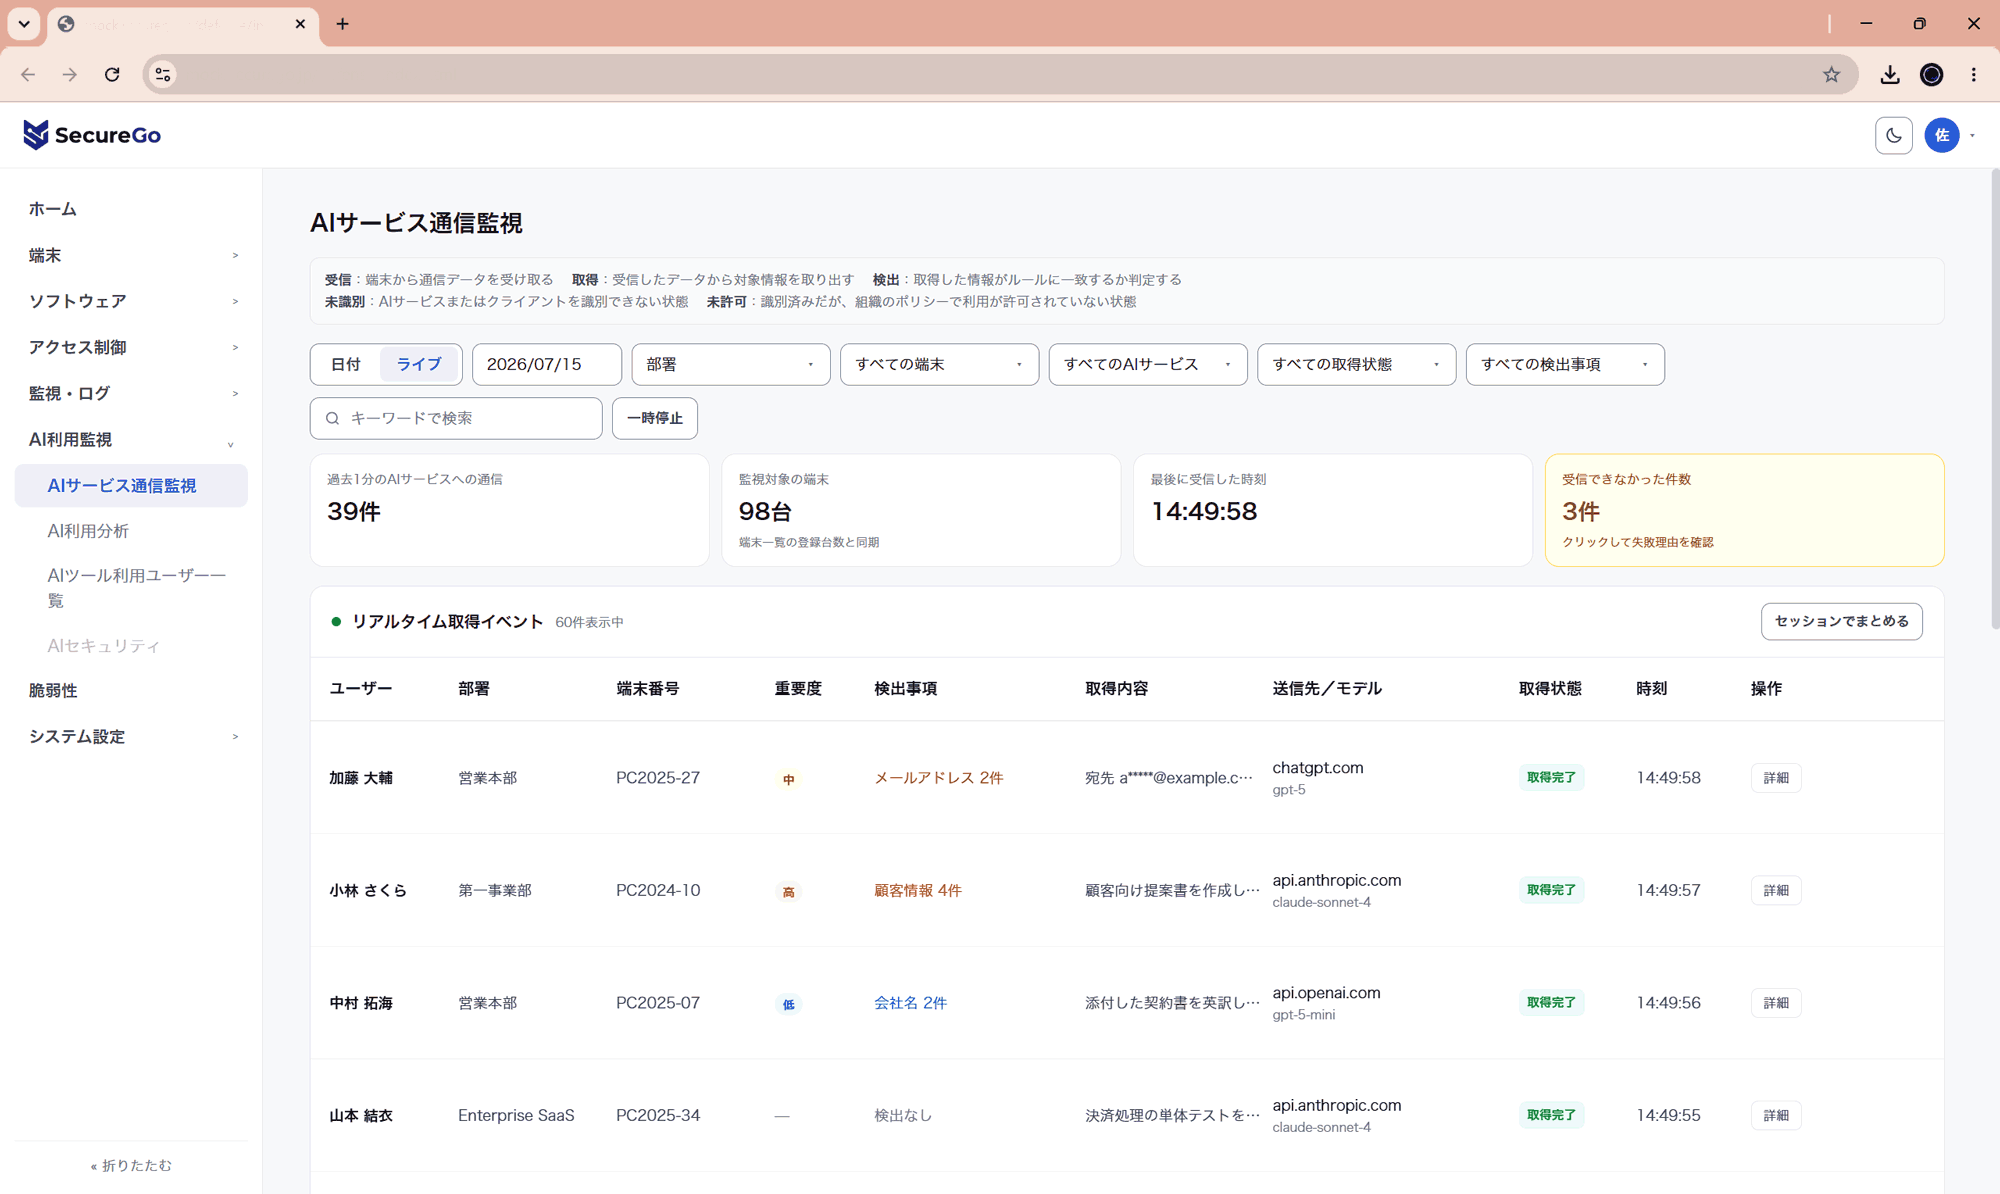The image size is (2000, 1194).
Task: Expand the ソフトウェア sidebar menu
Action: click(131, 301)
